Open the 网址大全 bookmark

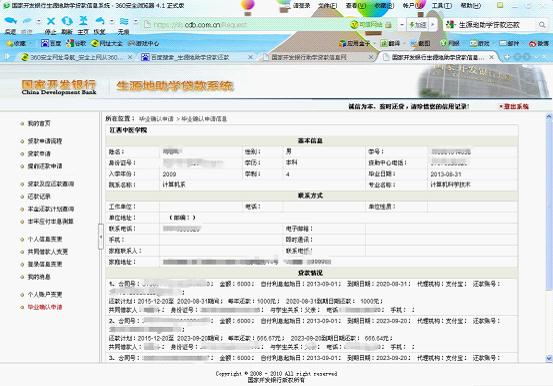[x=107, y=43]
